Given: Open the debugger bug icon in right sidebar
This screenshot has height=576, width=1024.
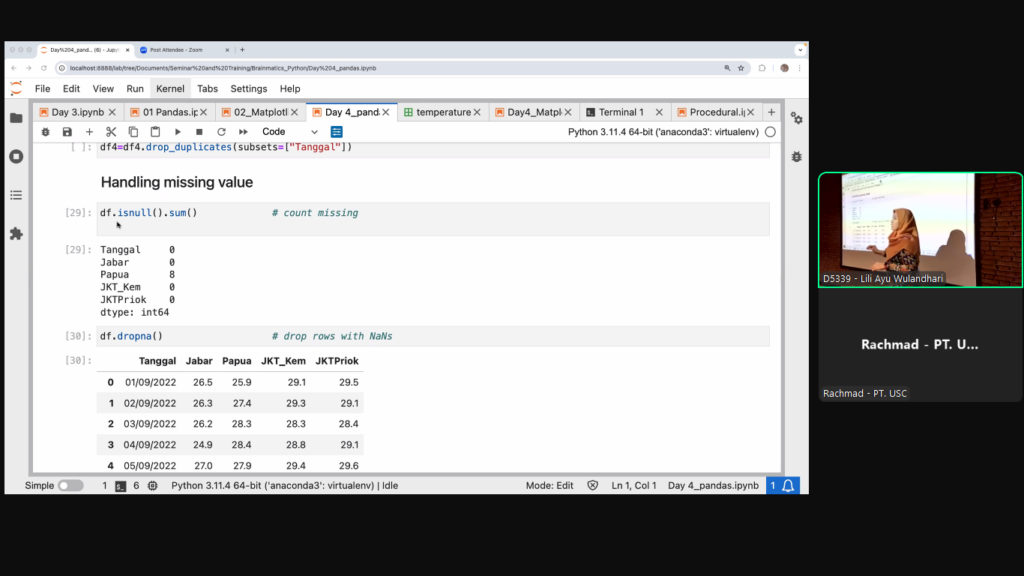Looking at the screenshot, I should [796, 157].
